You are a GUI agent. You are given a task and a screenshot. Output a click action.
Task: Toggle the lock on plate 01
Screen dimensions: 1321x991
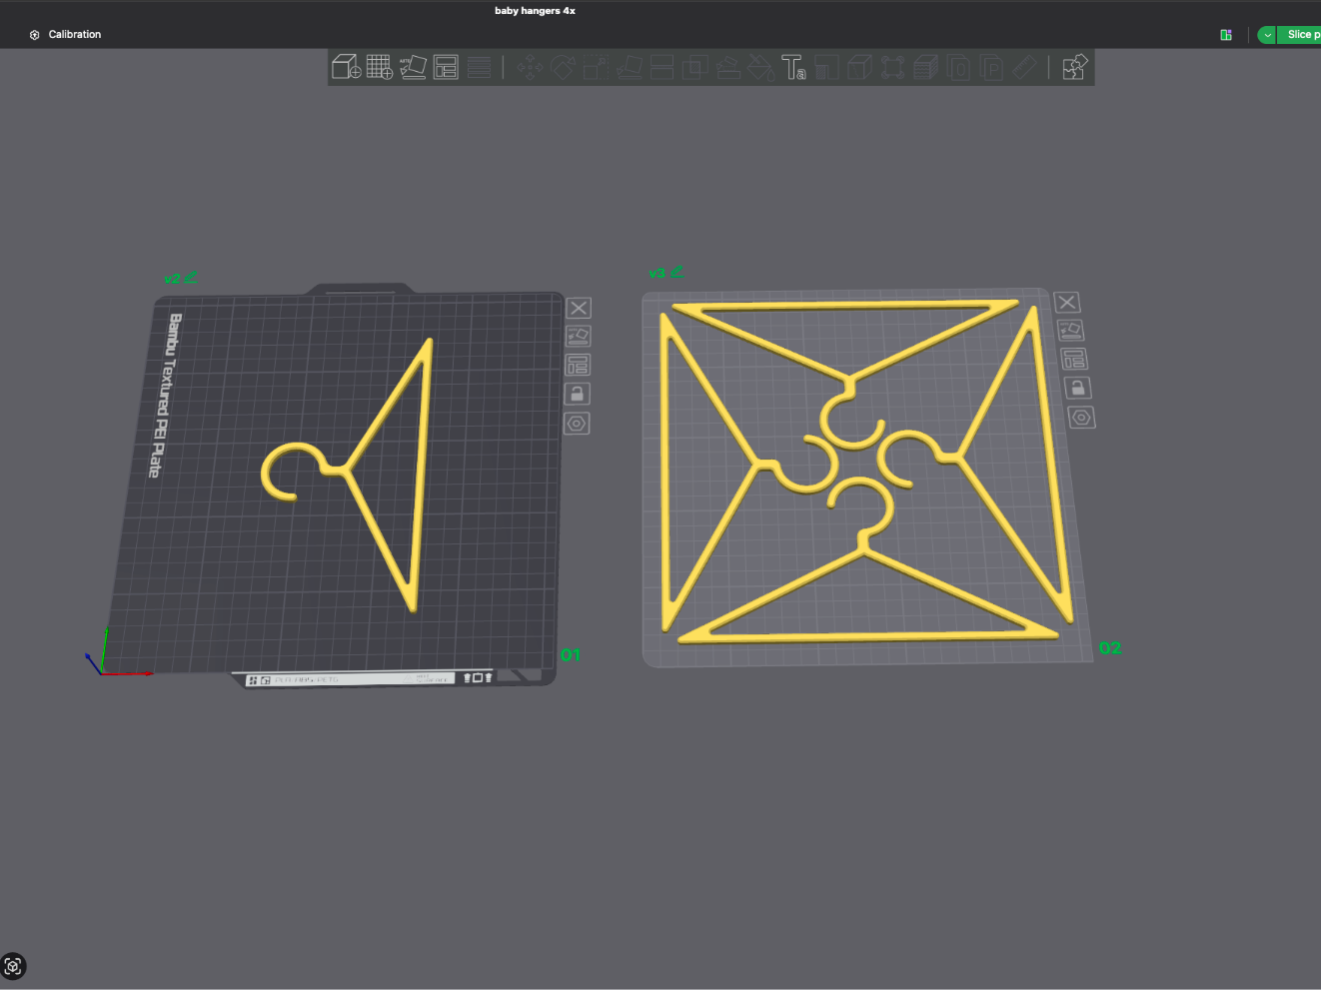(x=577, y=394)
